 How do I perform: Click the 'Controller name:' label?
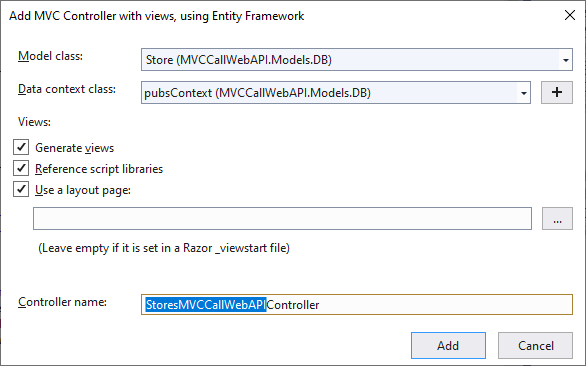coord(62,302)
